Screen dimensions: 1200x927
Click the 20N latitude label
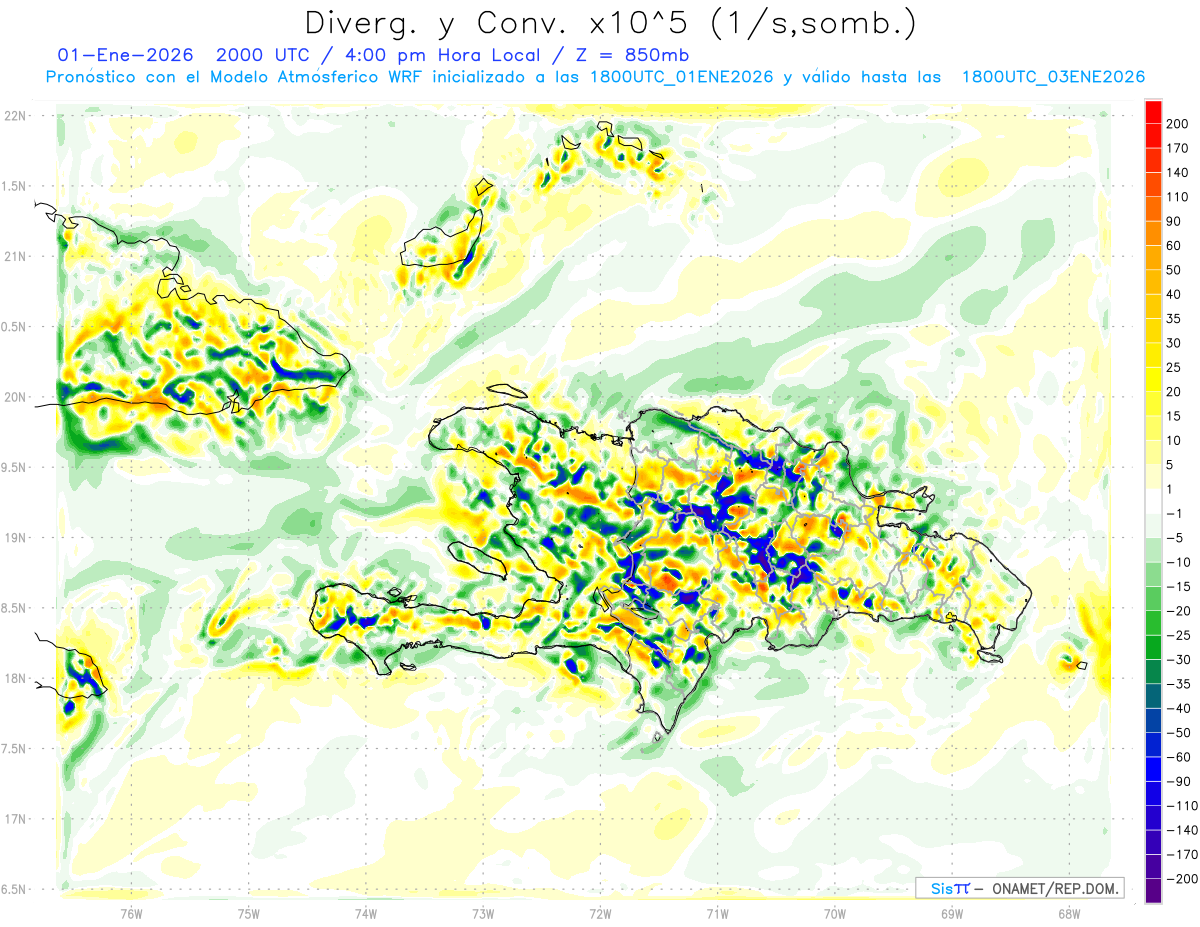(x=15, y=397)
